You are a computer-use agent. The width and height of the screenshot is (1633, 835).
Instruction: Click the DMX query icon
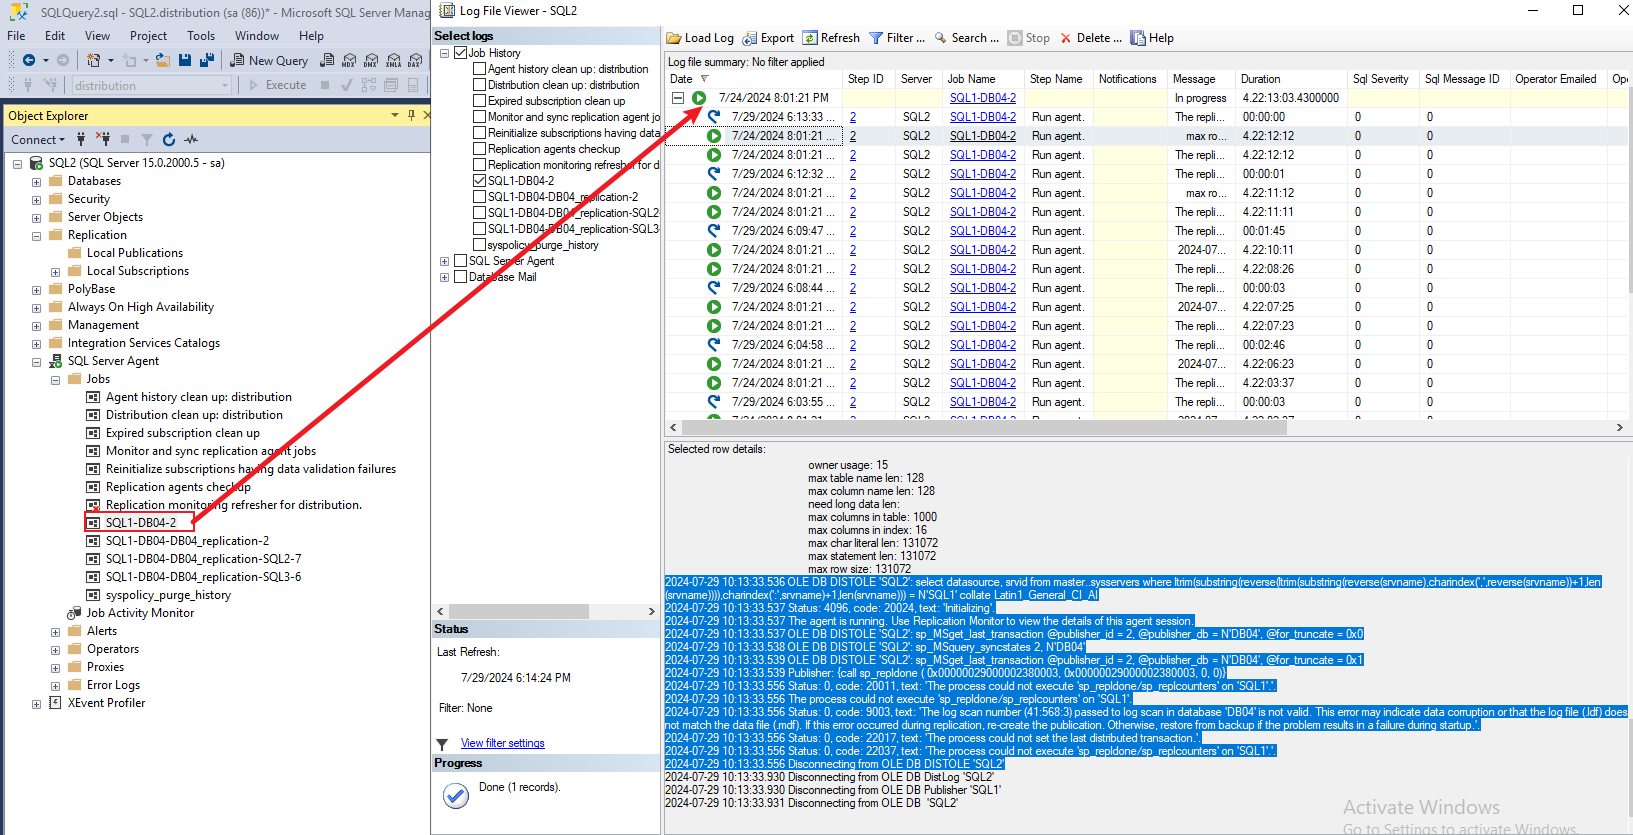click(x=371, y=61)
